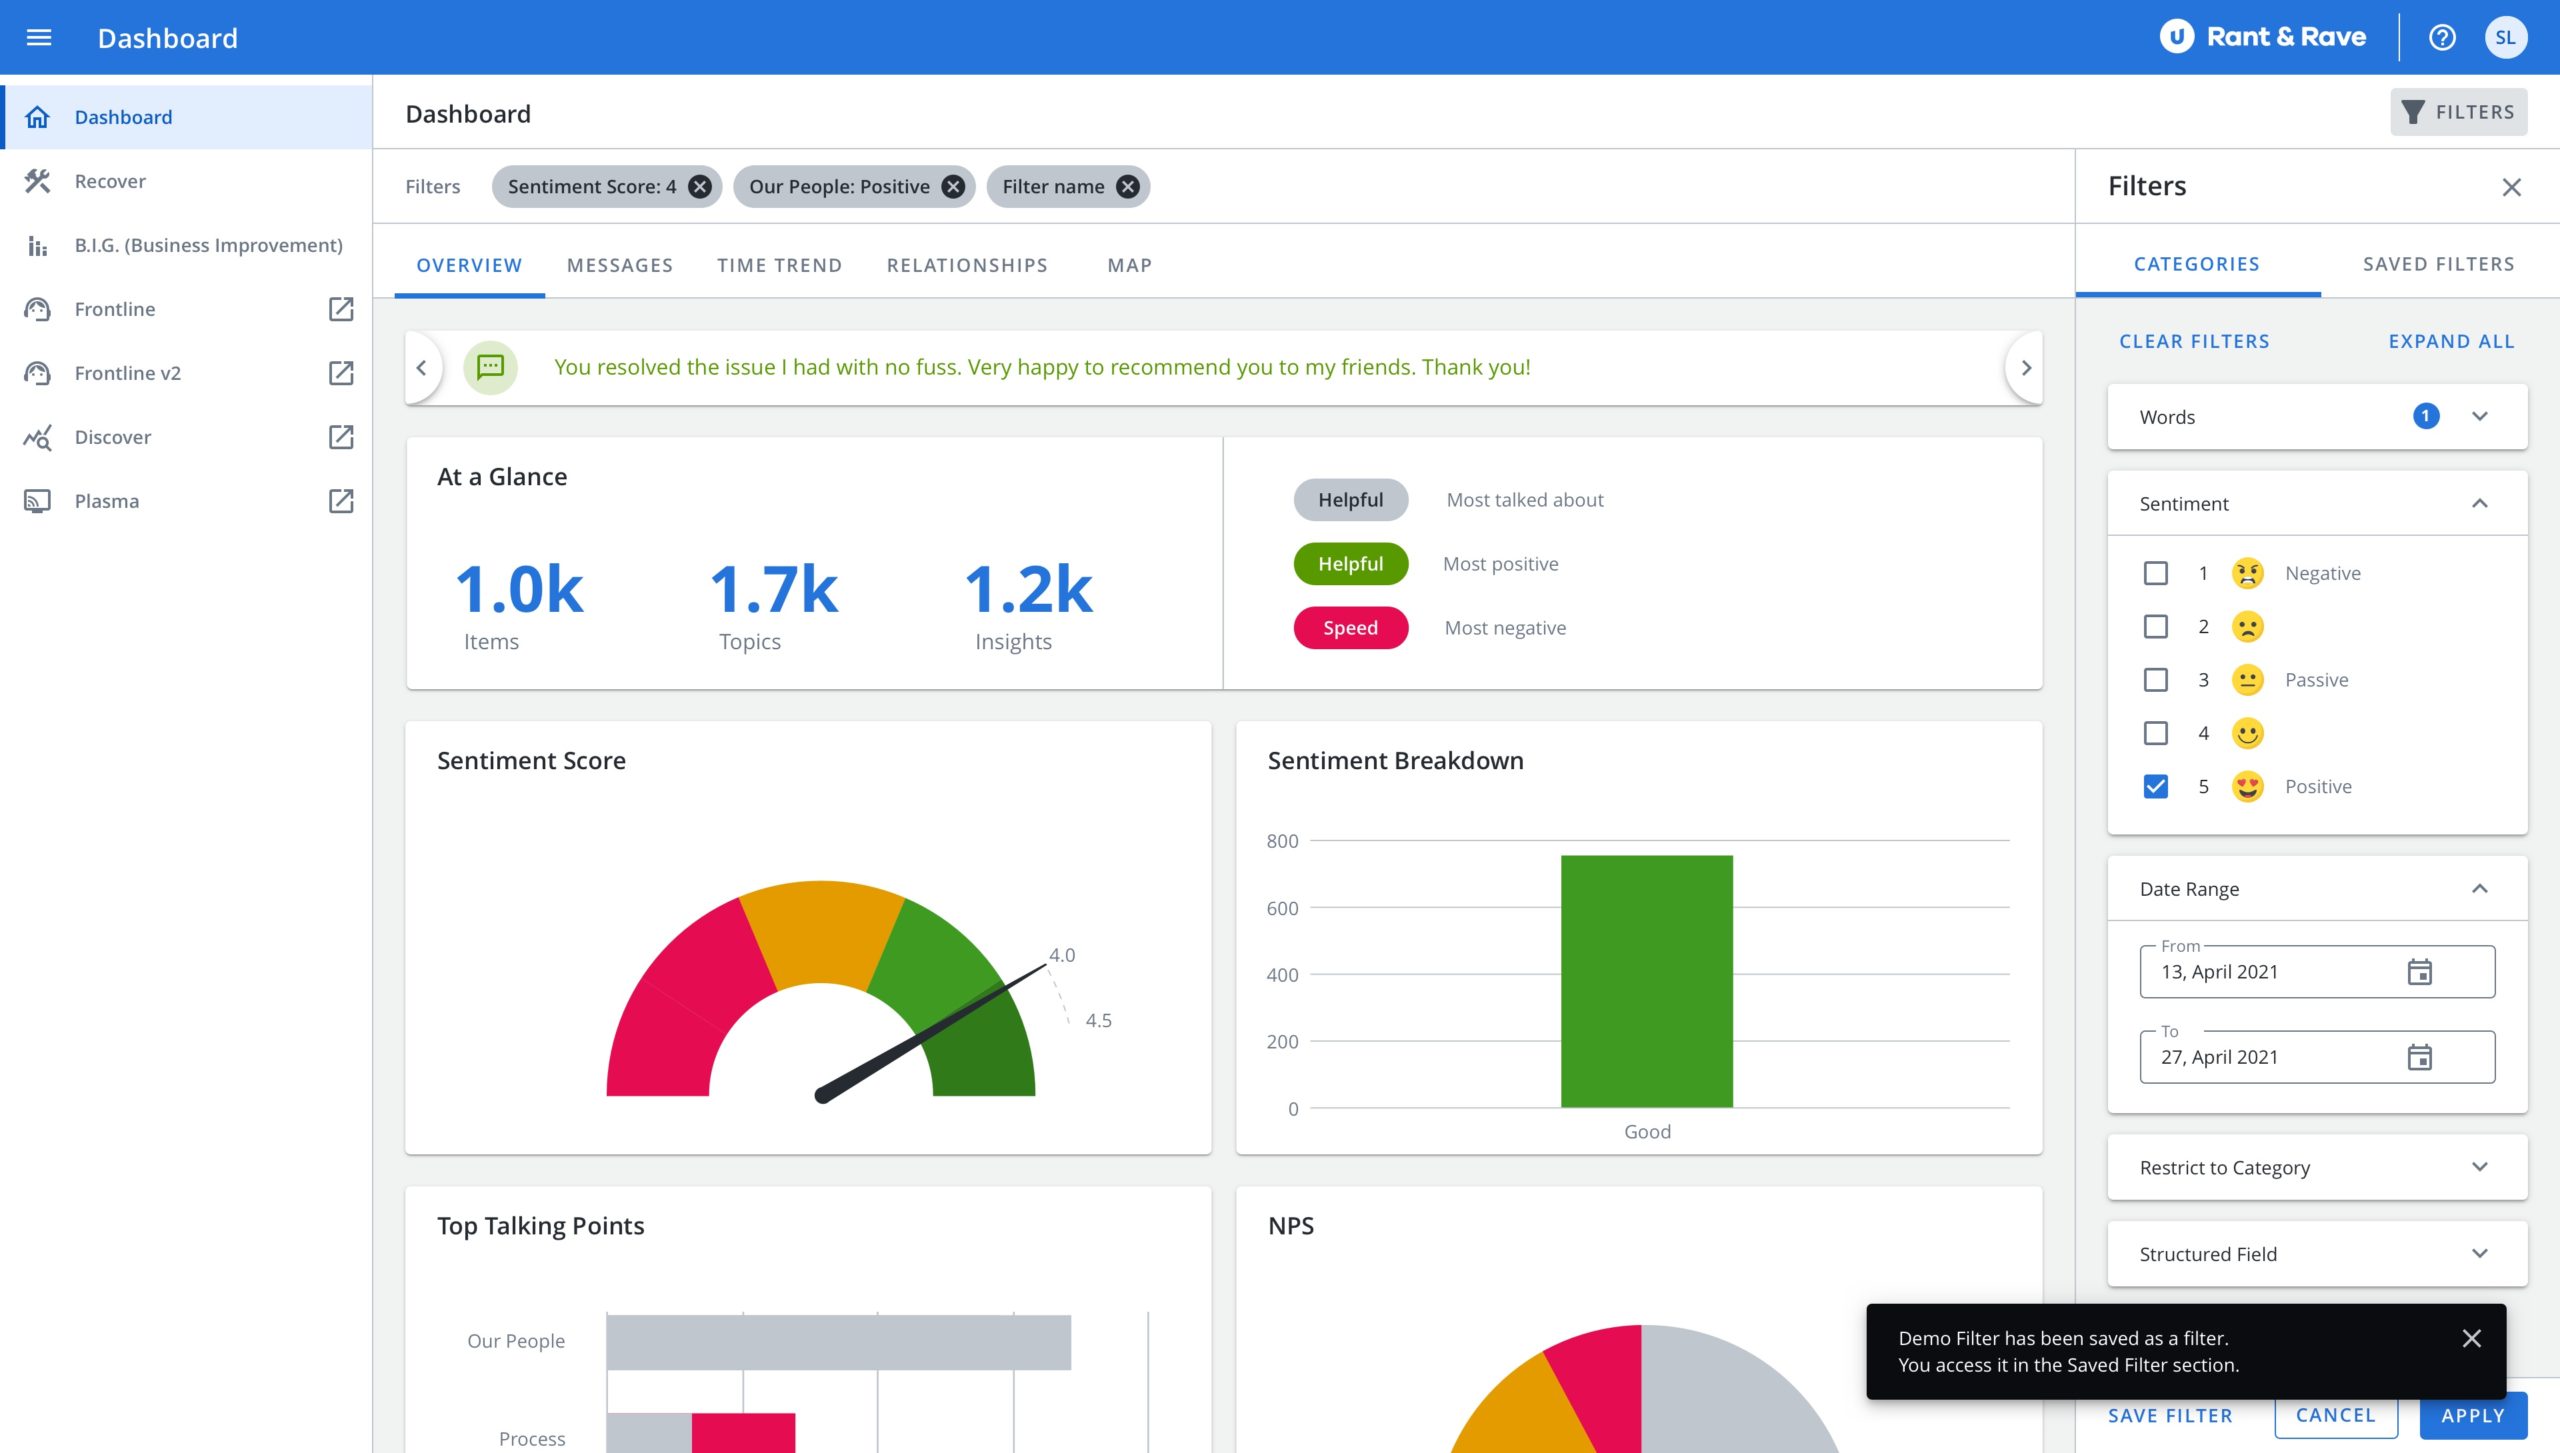Show previous comment in carousel
Image resolution: width=2560 pixels, height=1453 pixels.
click(x=422, y=368)
